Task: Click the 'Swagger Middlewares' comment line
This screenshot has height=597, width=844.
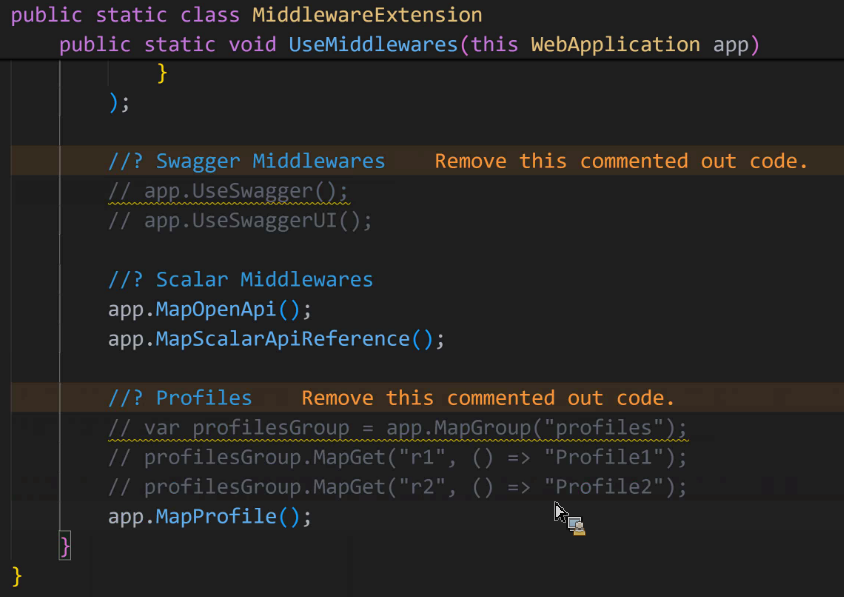Action: [247, 161]
